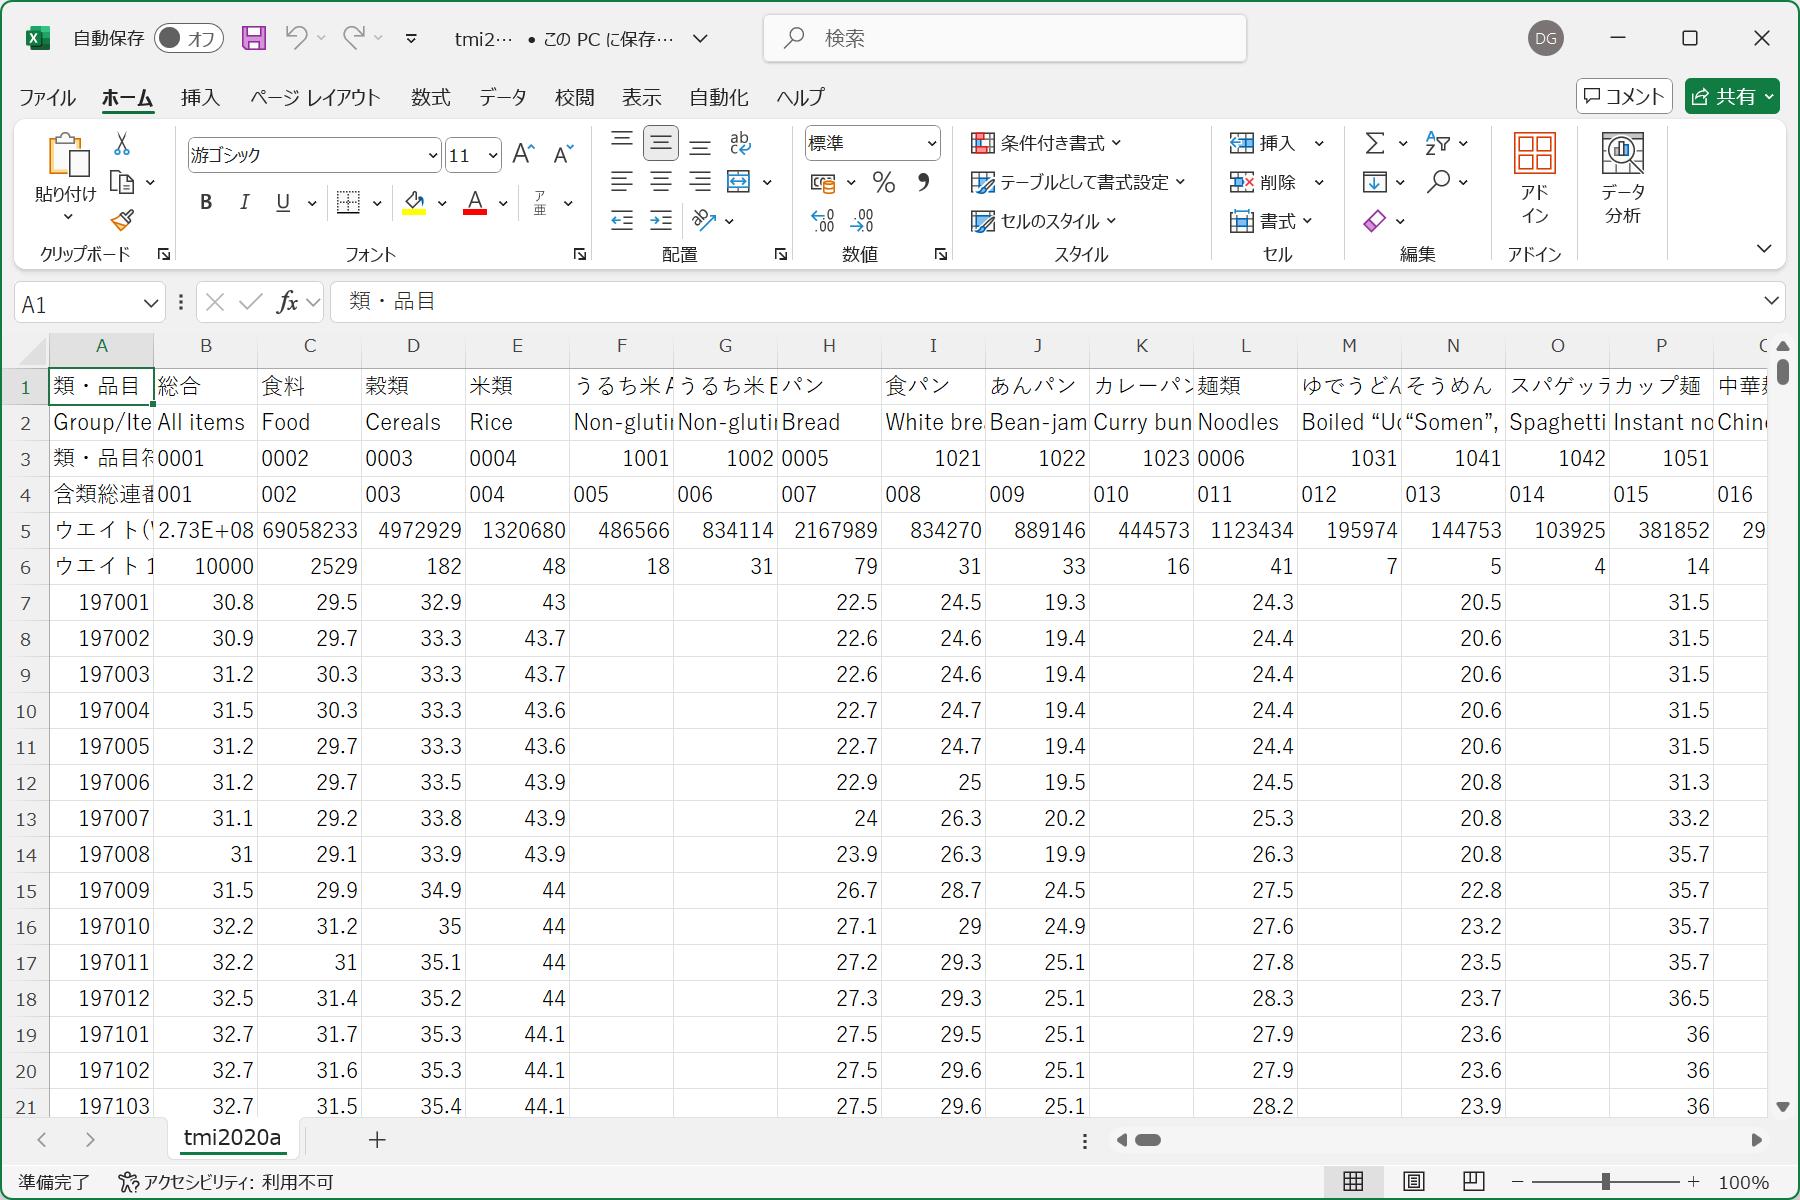Toggle Align Left horizontal alignment
Screen dimensions: 1800x1200
coord(622,182)
